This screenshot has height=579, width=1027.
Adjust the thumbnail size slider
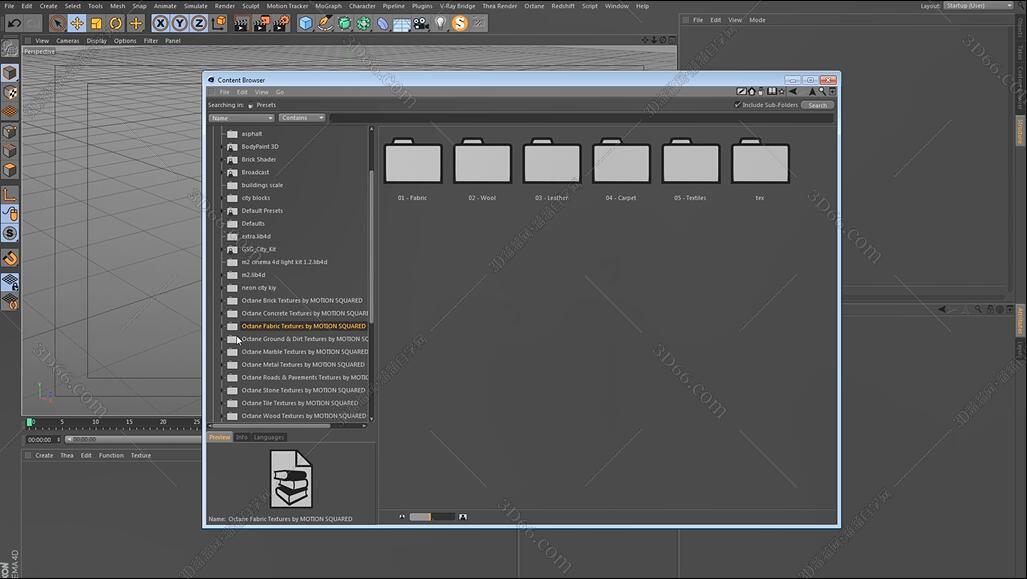[x=432, y=517]
